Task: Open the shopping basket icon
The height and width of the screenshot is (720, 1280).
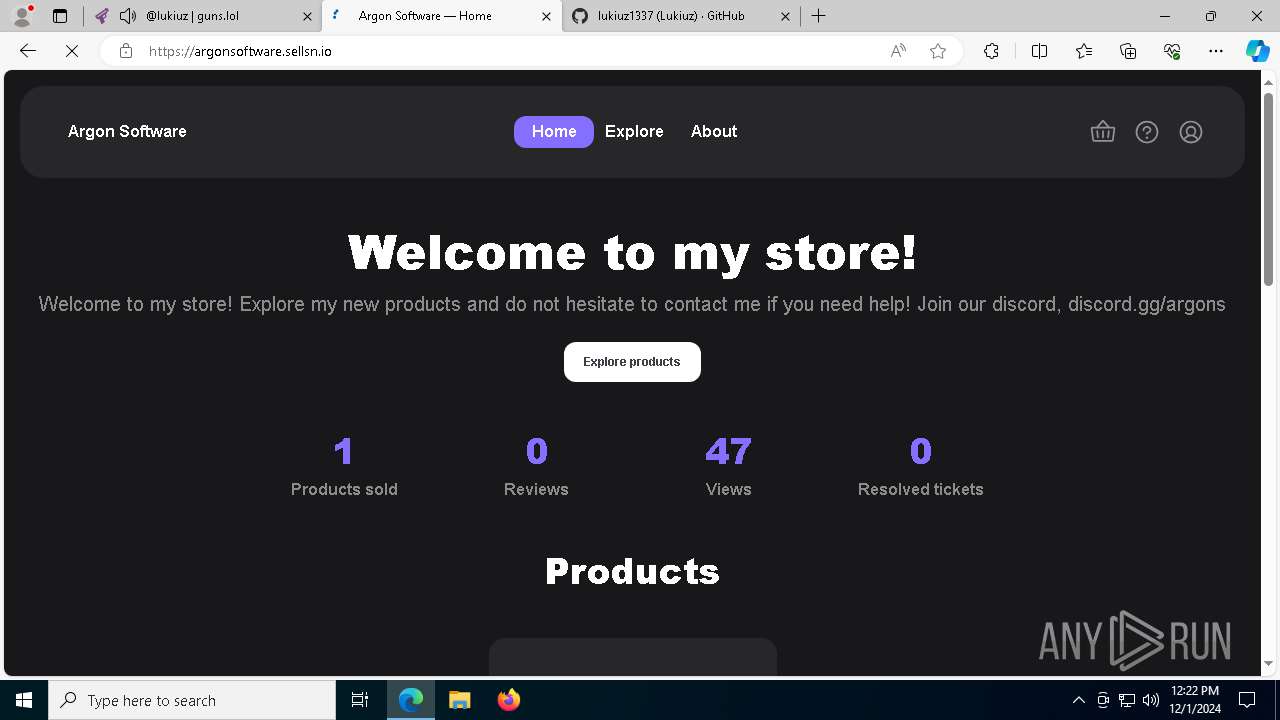Action: (x=1103, y=132)
